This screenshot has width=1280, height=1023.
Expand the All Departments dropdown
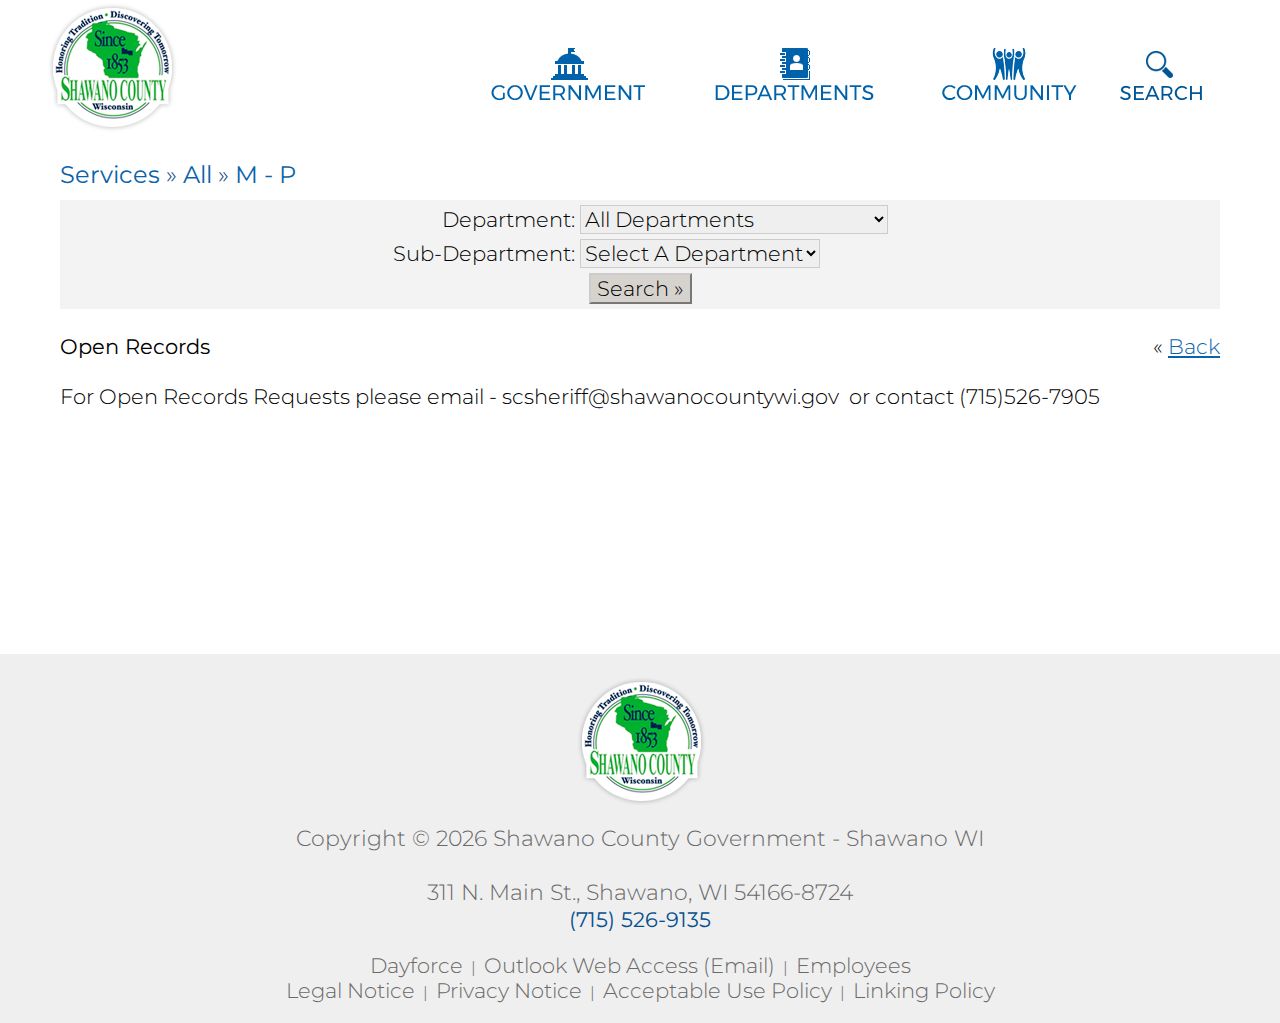pyautogui.click(x=734, y=220)
